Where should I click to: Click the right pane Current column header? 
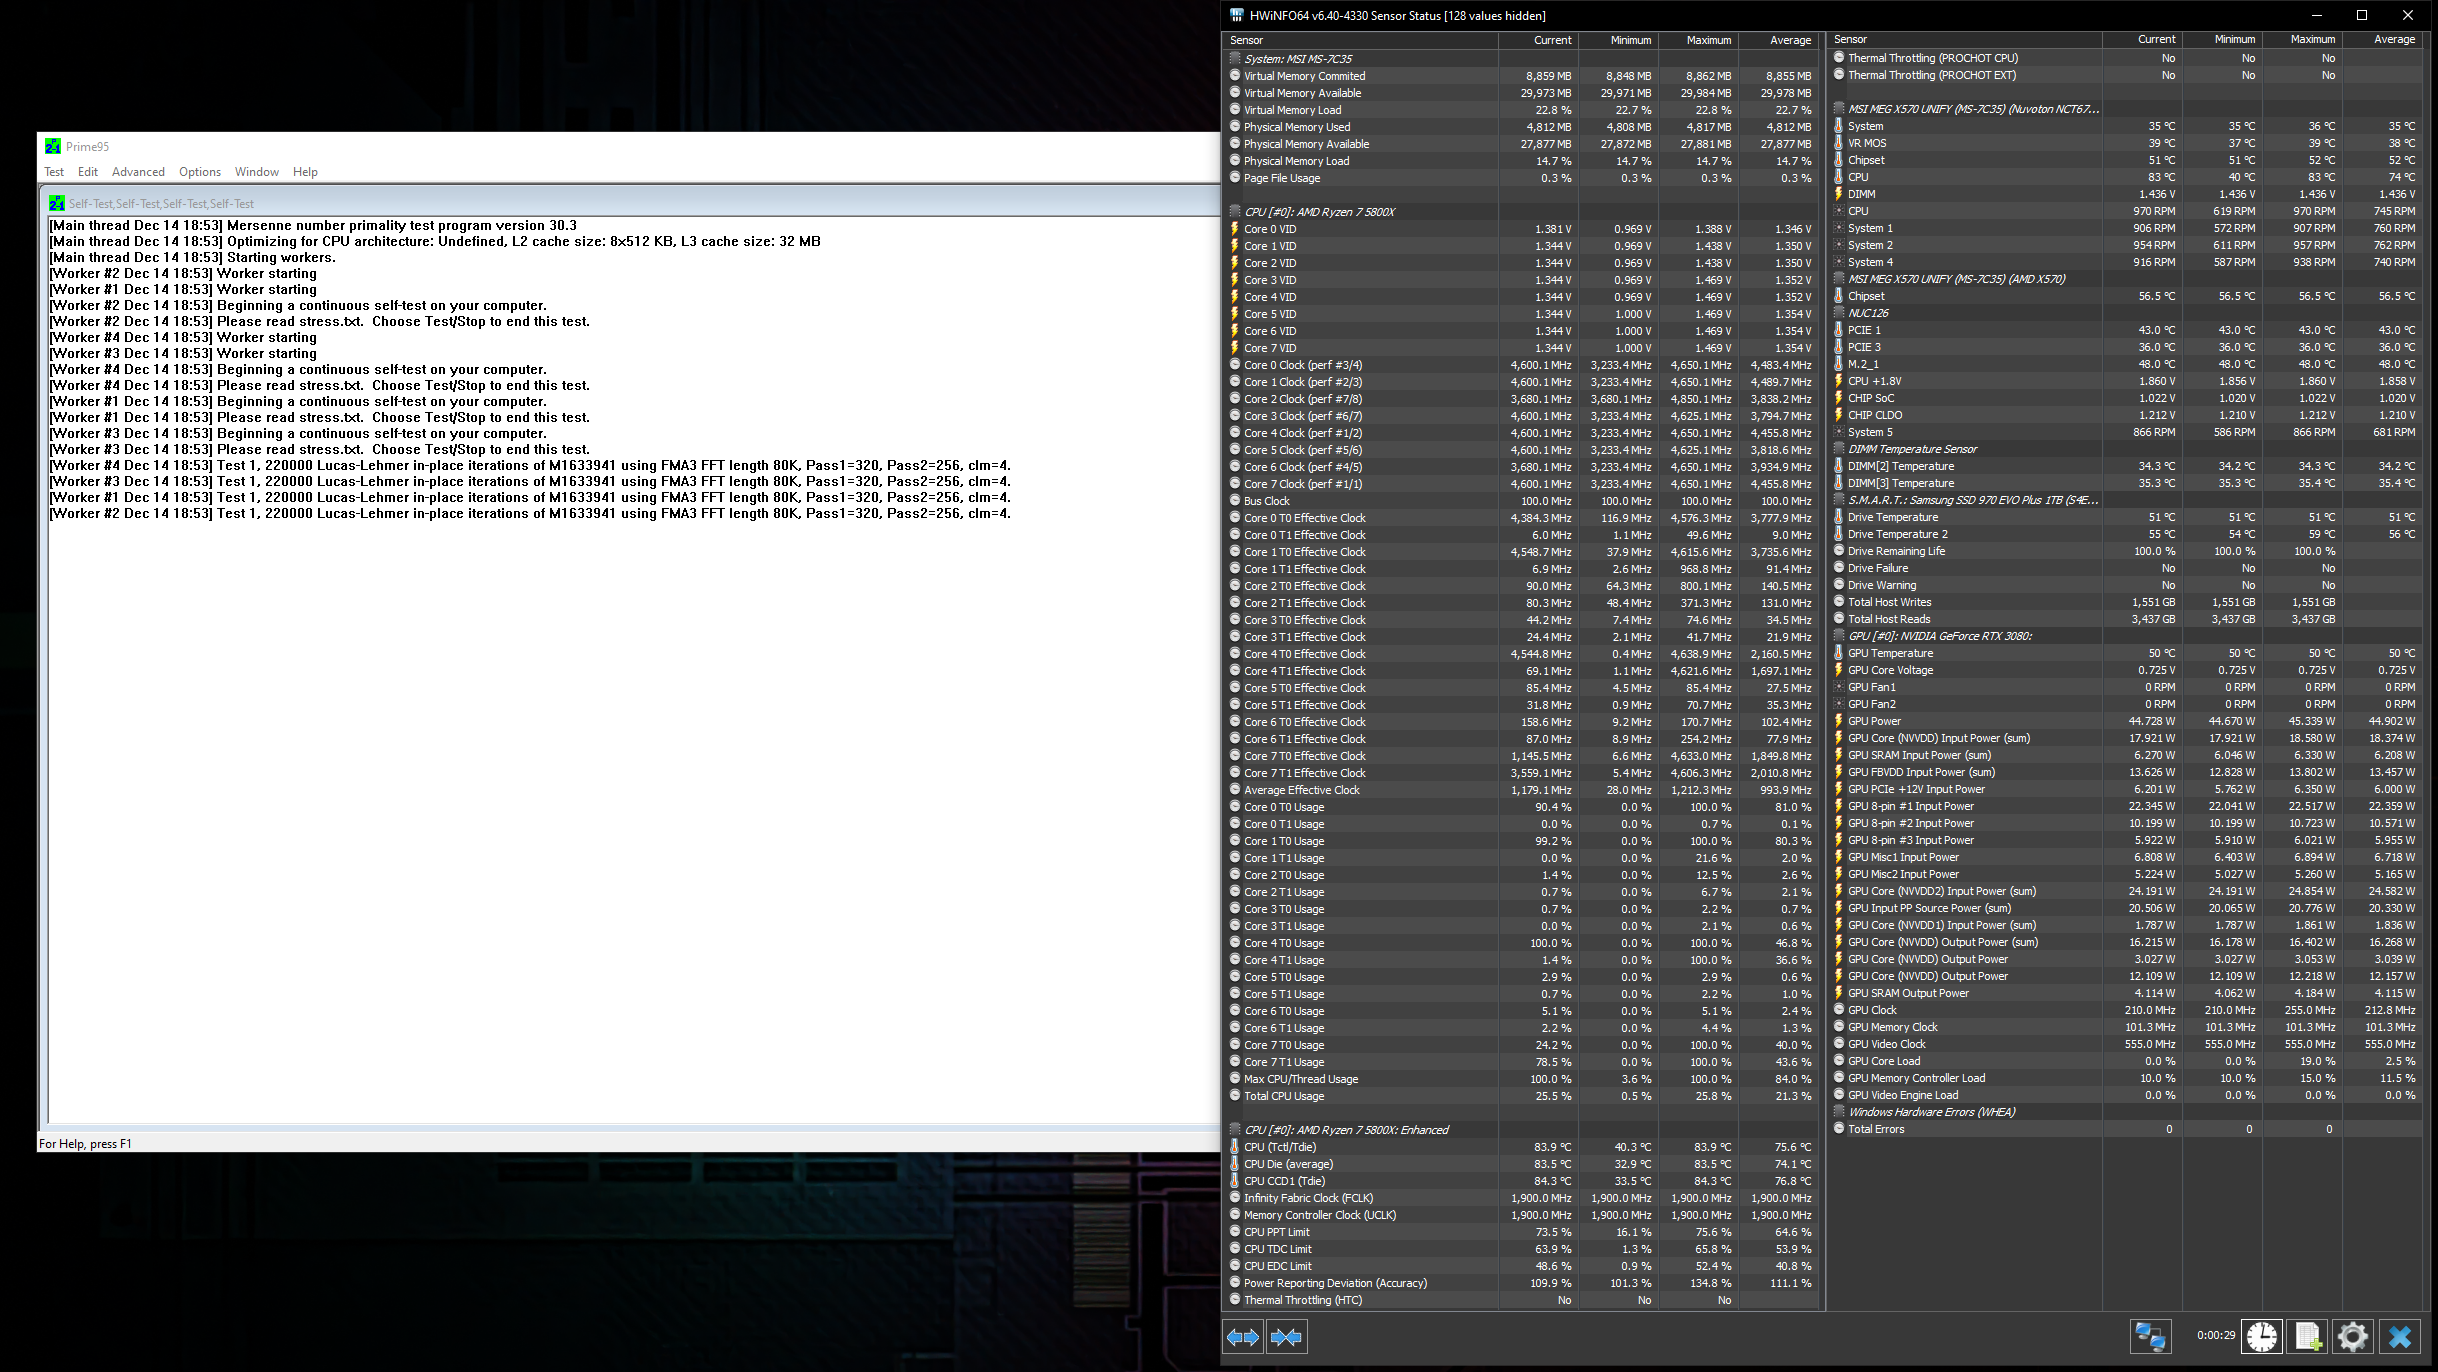pyautogui.click(x=2156, y=39)
